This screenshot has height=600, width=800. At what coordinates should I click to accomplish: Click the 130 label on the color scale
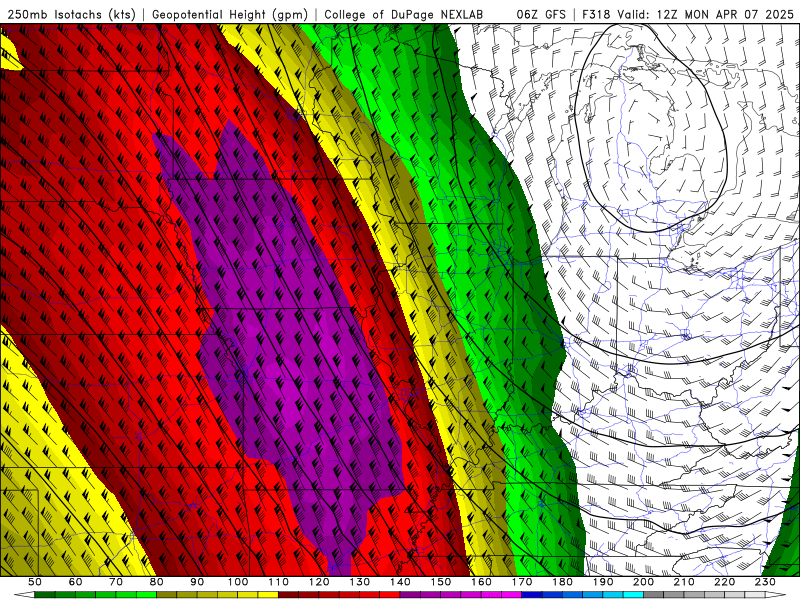pos(360,582)
